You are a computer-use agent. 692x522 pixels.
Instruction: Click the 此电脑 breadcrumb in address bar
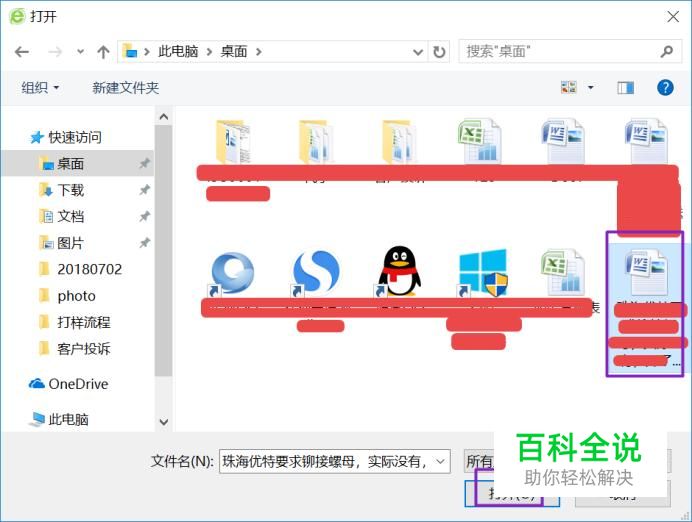(x=178, y=52)
